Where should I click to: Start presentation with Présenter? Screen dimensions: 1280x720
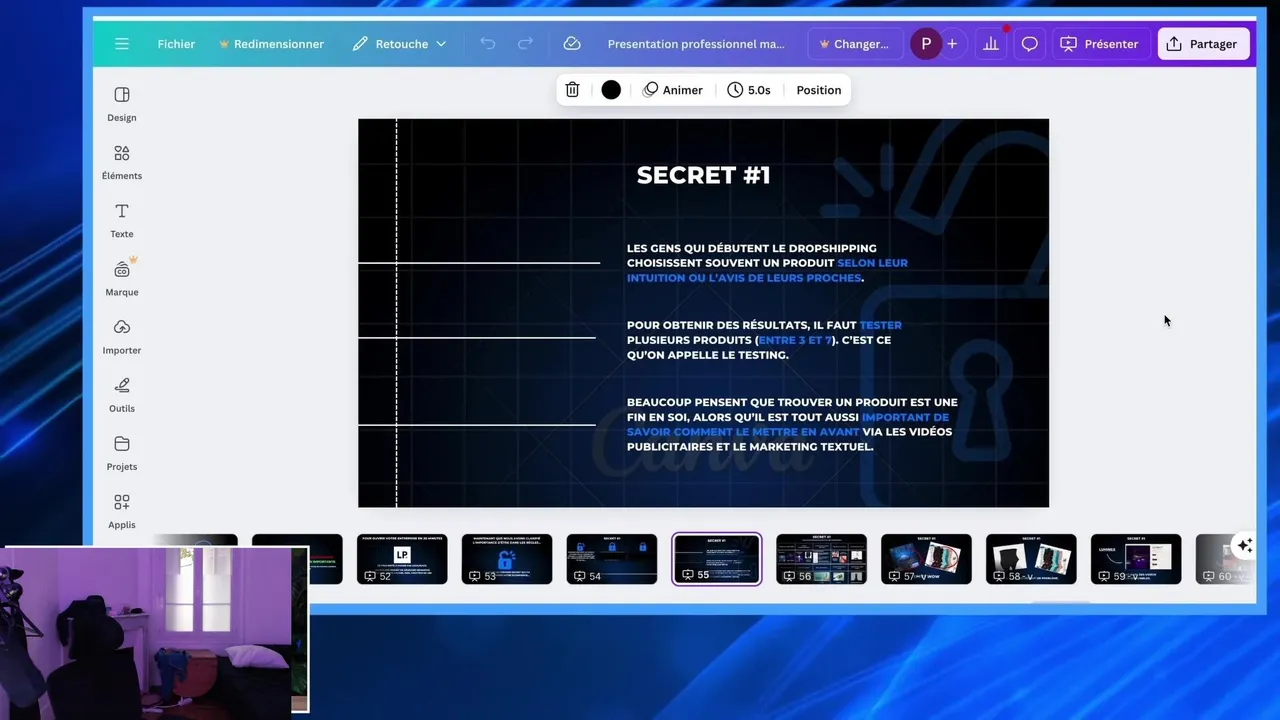[1099, 44]
